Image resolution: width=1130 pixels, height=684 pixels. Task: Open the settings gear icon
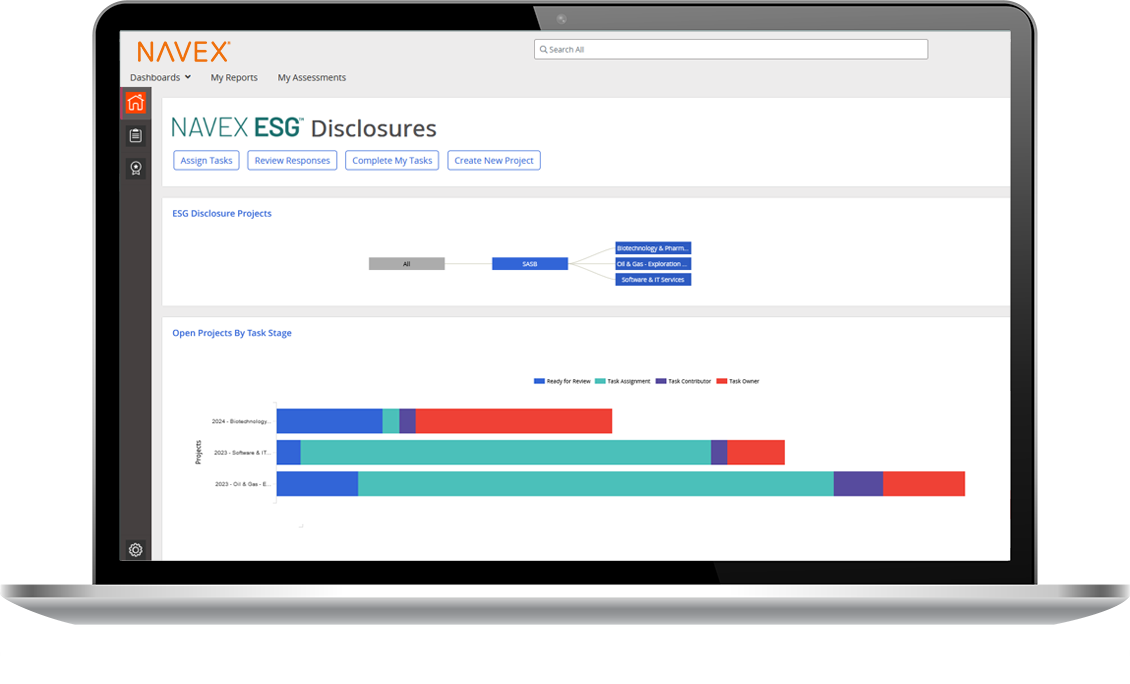coord(135,550)
